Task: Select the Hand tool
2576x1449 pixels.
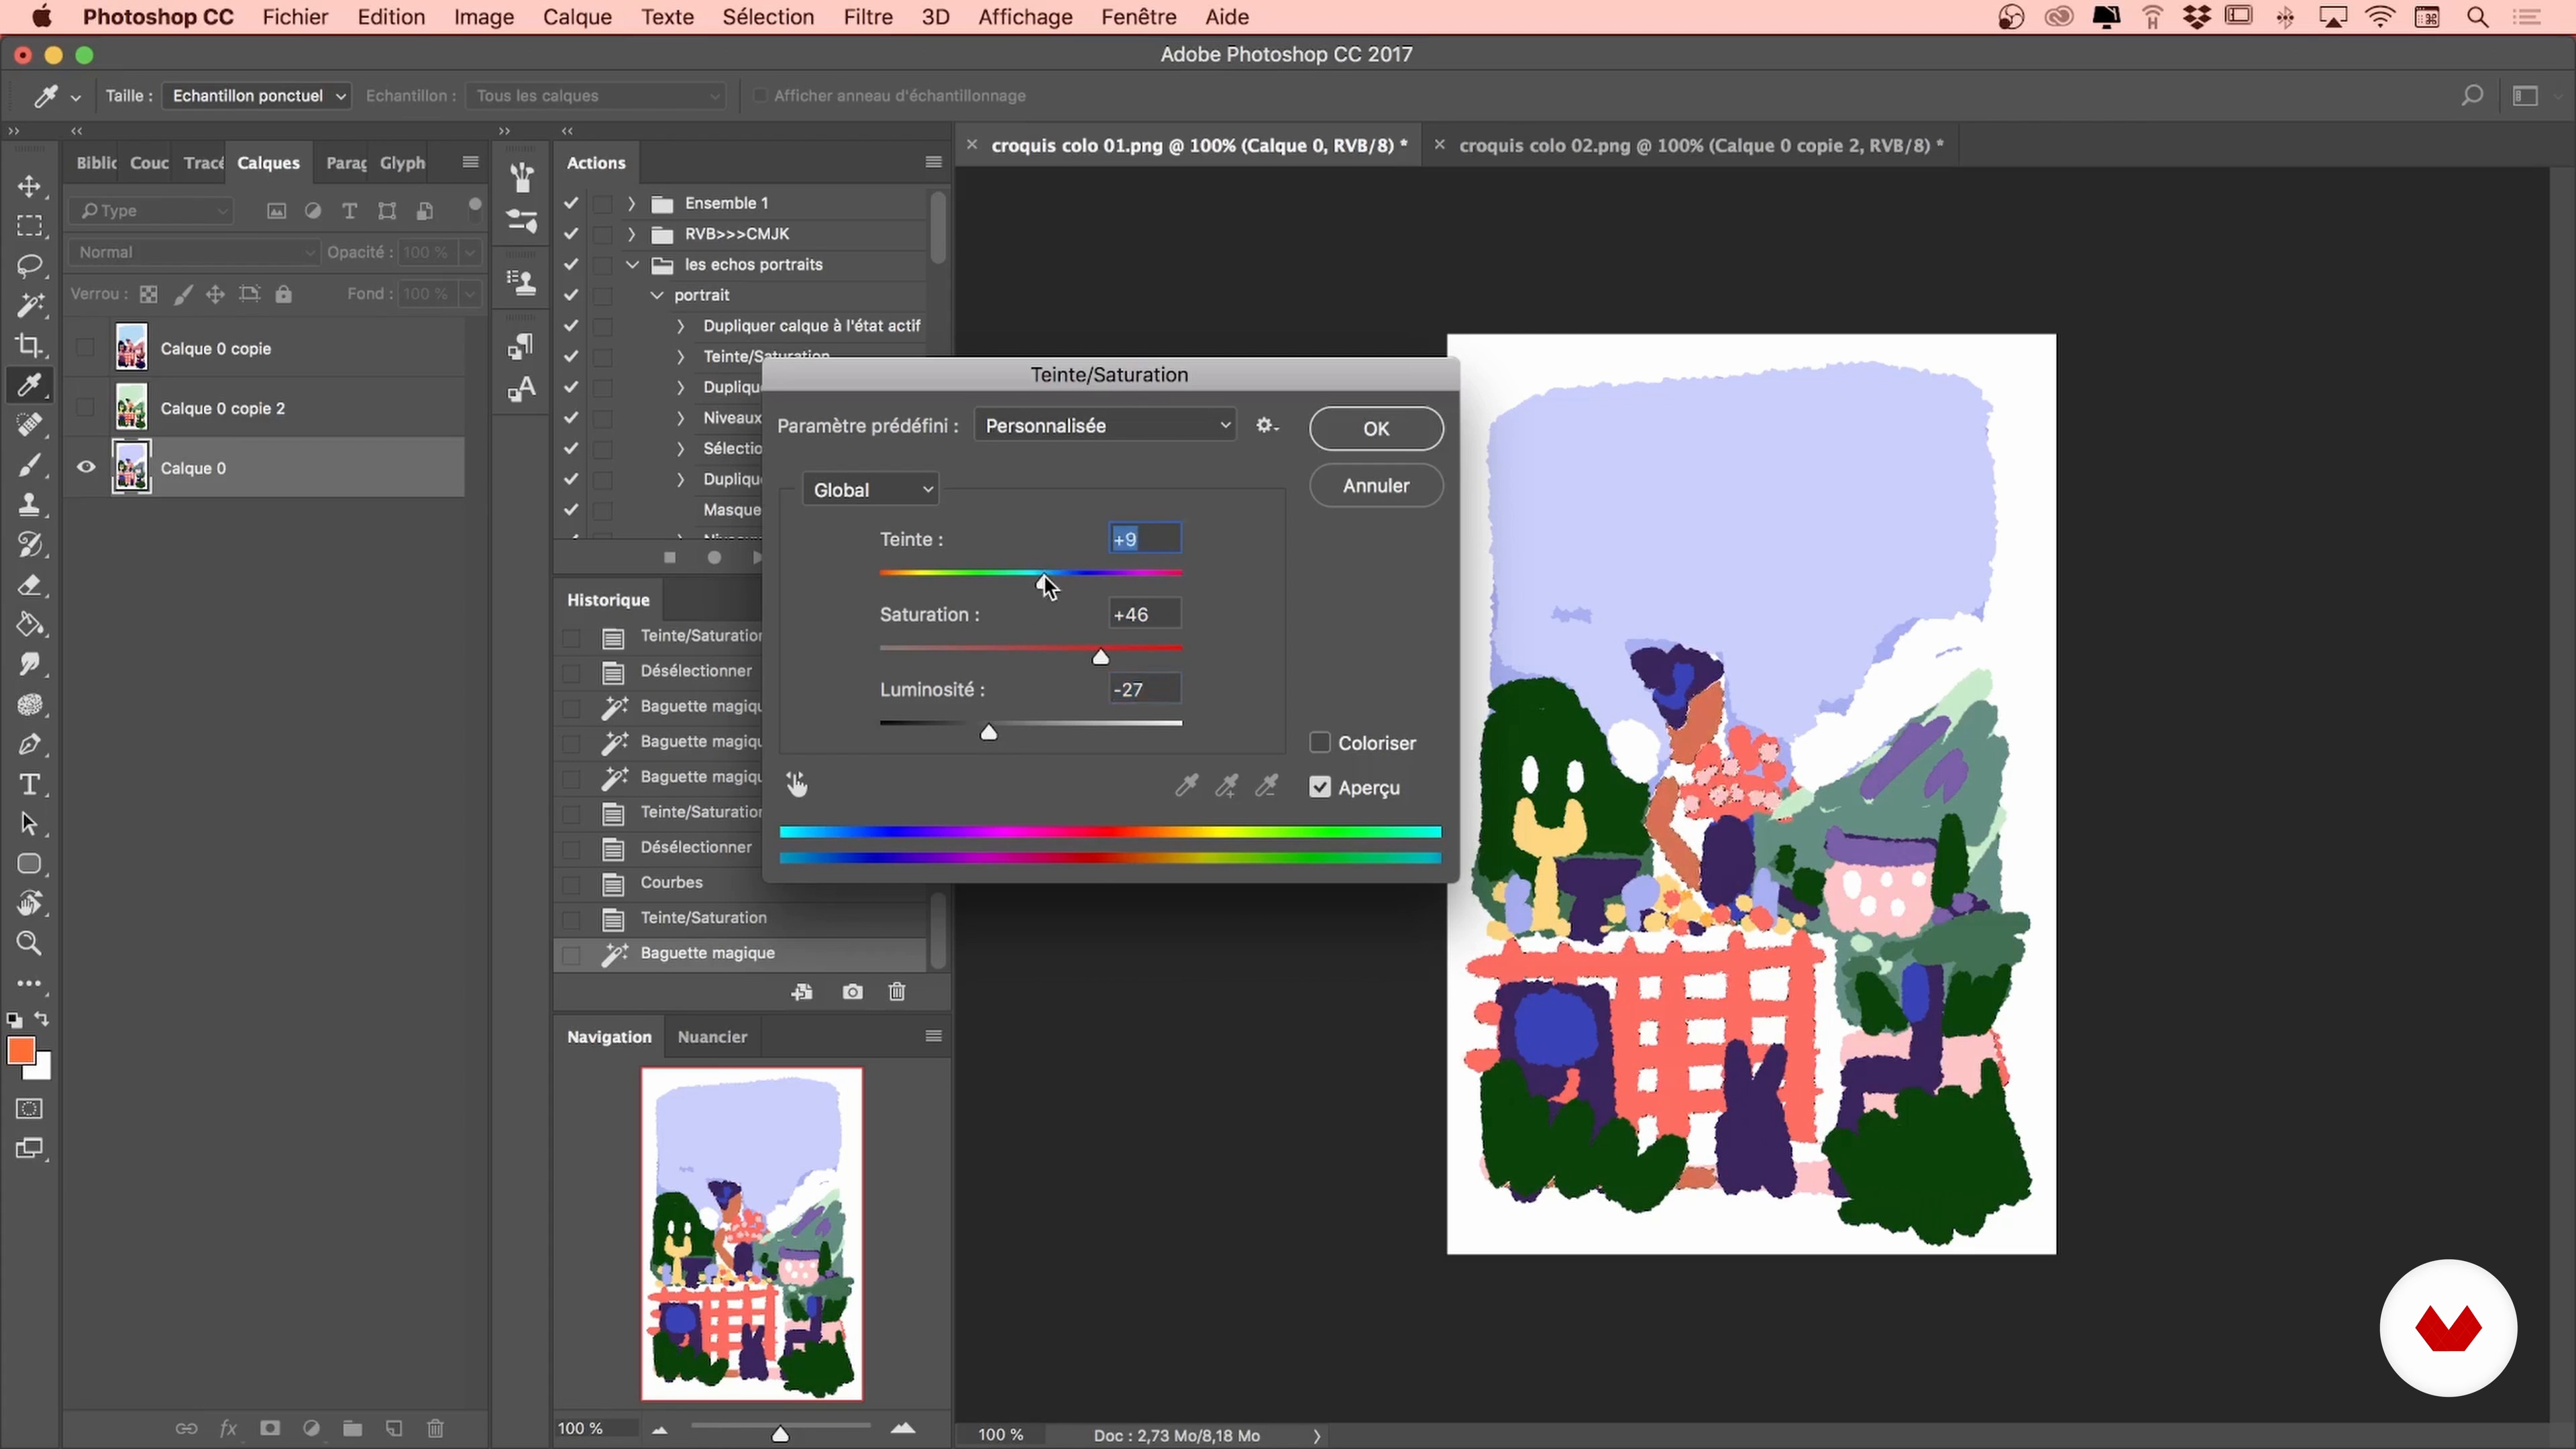Action: coord(29,904)
